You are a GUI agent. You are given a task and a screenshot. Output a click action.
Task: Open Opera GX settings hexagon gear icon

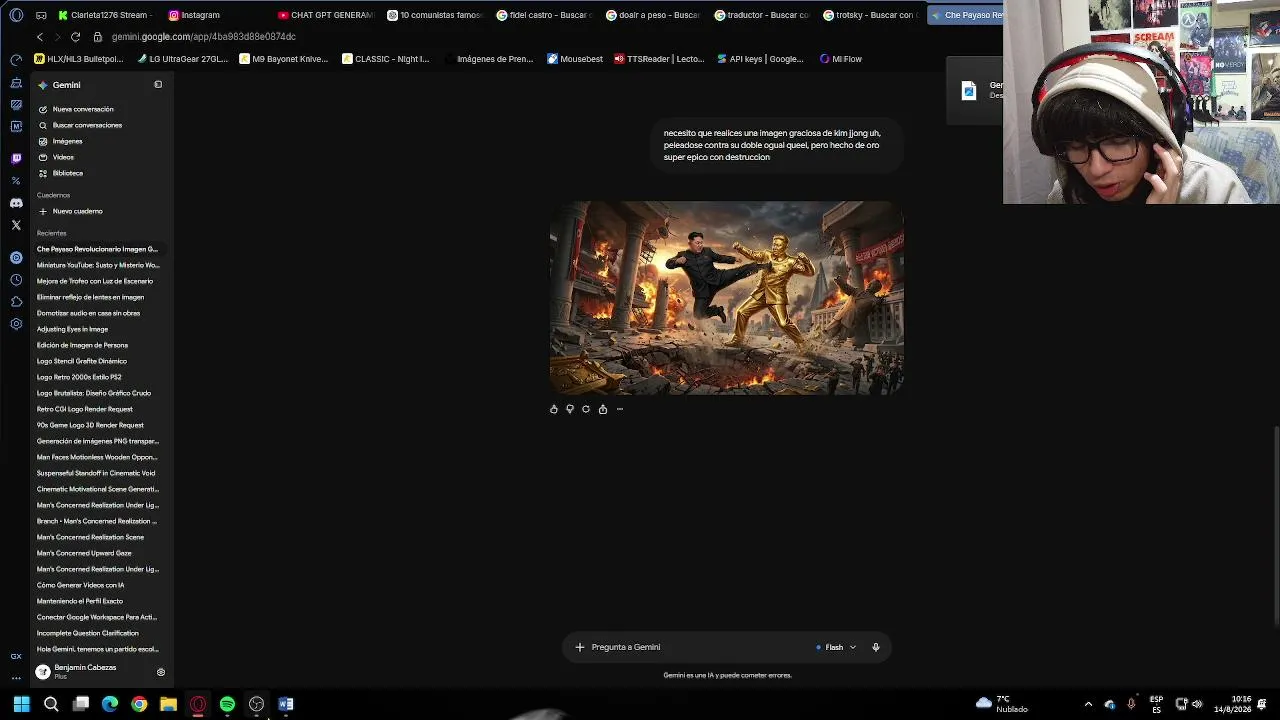click(x=16, y=324)
